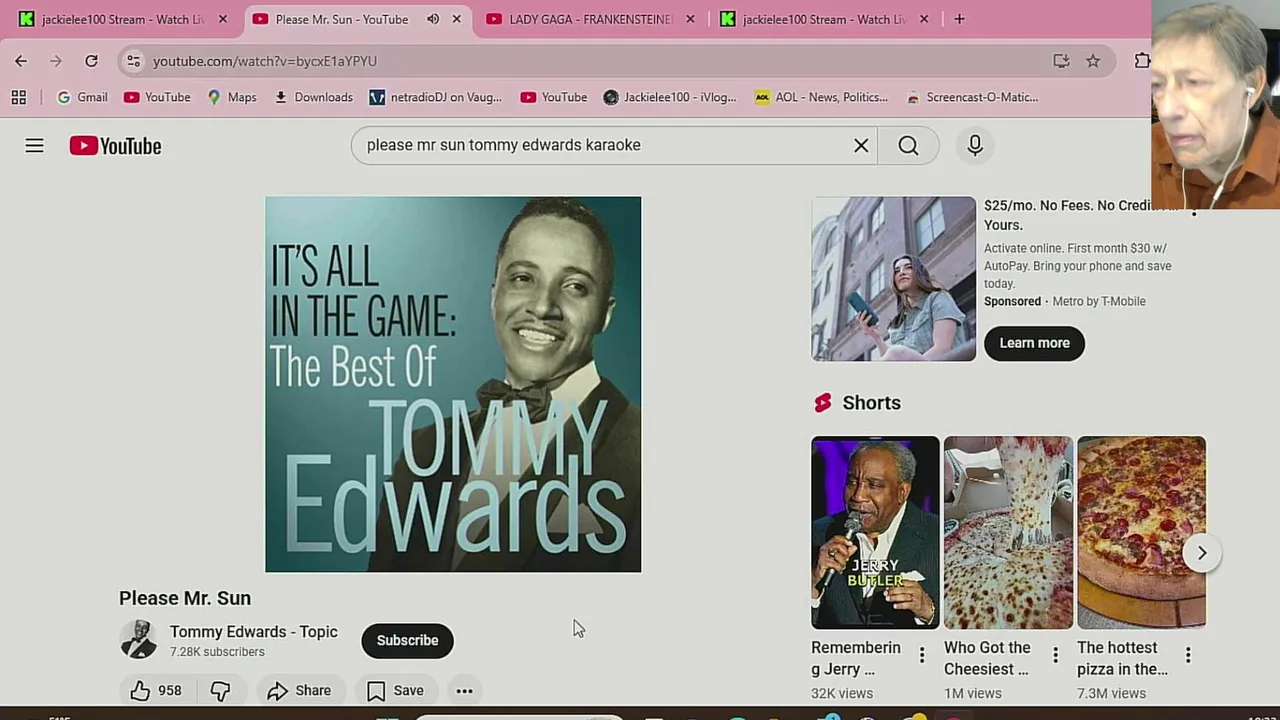Image resolution: width=1280 pixels, height=720 pixels.
Task: Open the Metro by T-Mobile ad image
Action: [x=893, y=279]
